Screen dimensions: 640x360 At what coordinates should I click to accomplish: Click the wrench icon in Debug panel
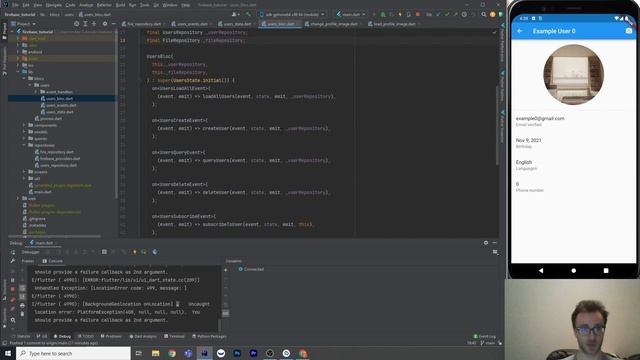(x=13, y=261)
